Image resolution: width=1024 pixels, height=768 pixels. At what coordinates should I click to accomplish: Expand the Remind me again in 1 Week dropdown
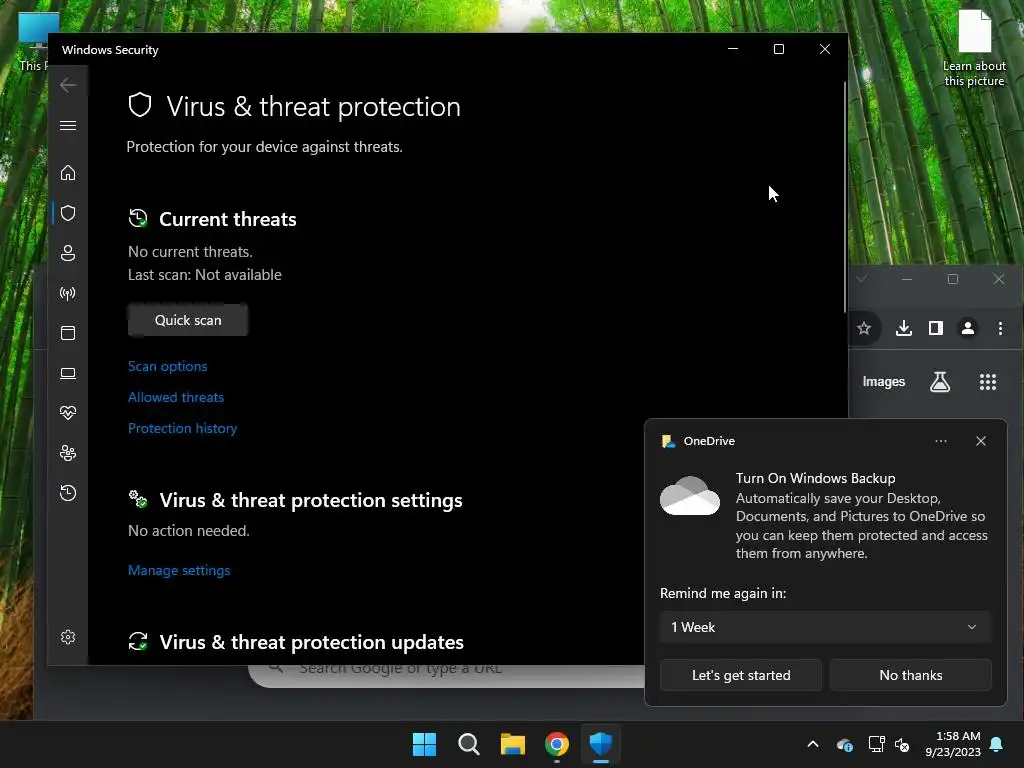tap(825, 628)
